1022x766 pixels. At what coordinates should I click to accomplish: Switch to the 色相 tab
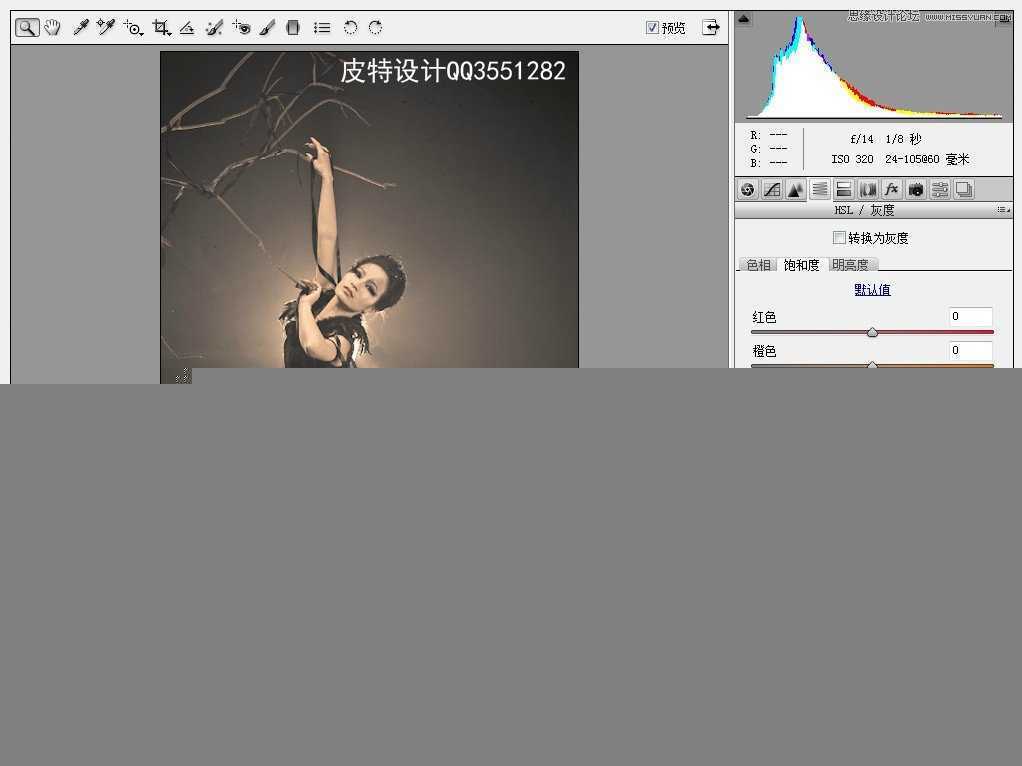758,265
